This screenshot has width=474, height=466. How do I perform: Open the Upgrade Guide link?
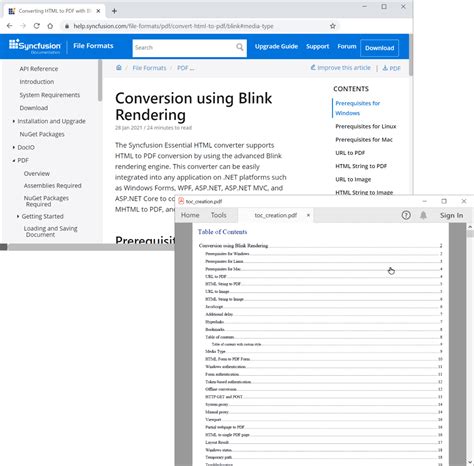[x=276, y=47]
